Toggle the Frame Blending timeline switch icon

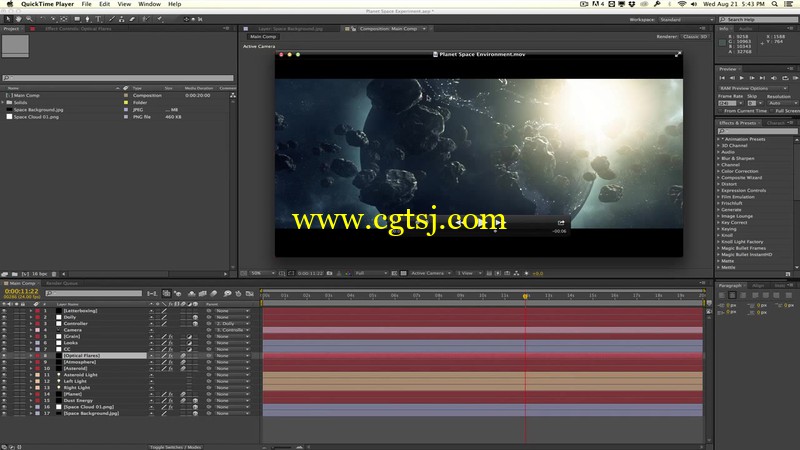tap(203, 293)
